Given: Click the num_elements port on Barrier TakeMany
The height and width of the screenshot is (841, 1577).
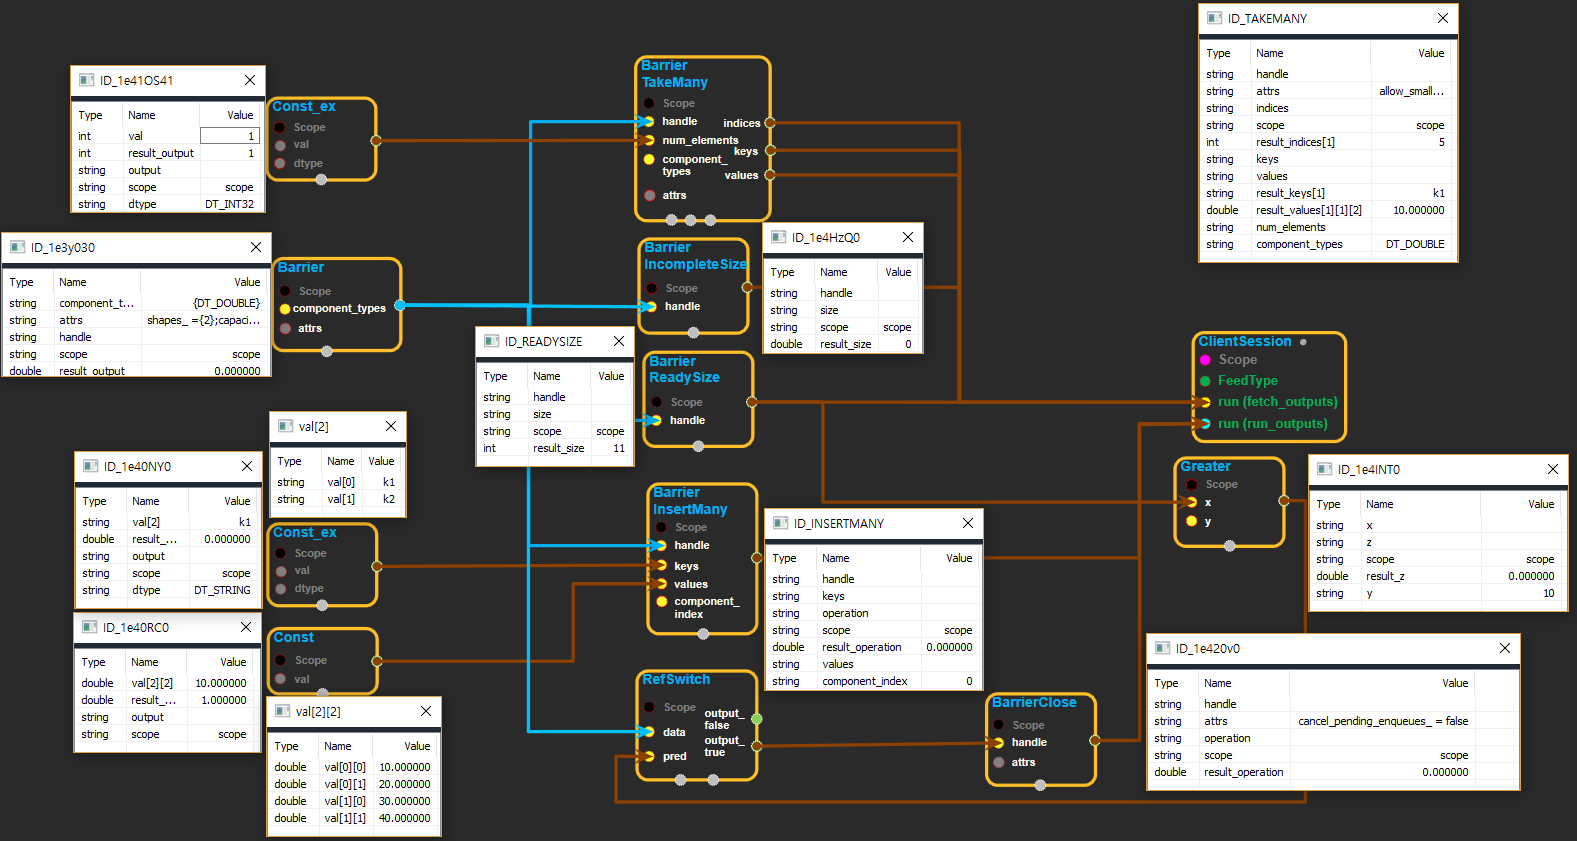Looking at the screenshot, I should [649, 140].
